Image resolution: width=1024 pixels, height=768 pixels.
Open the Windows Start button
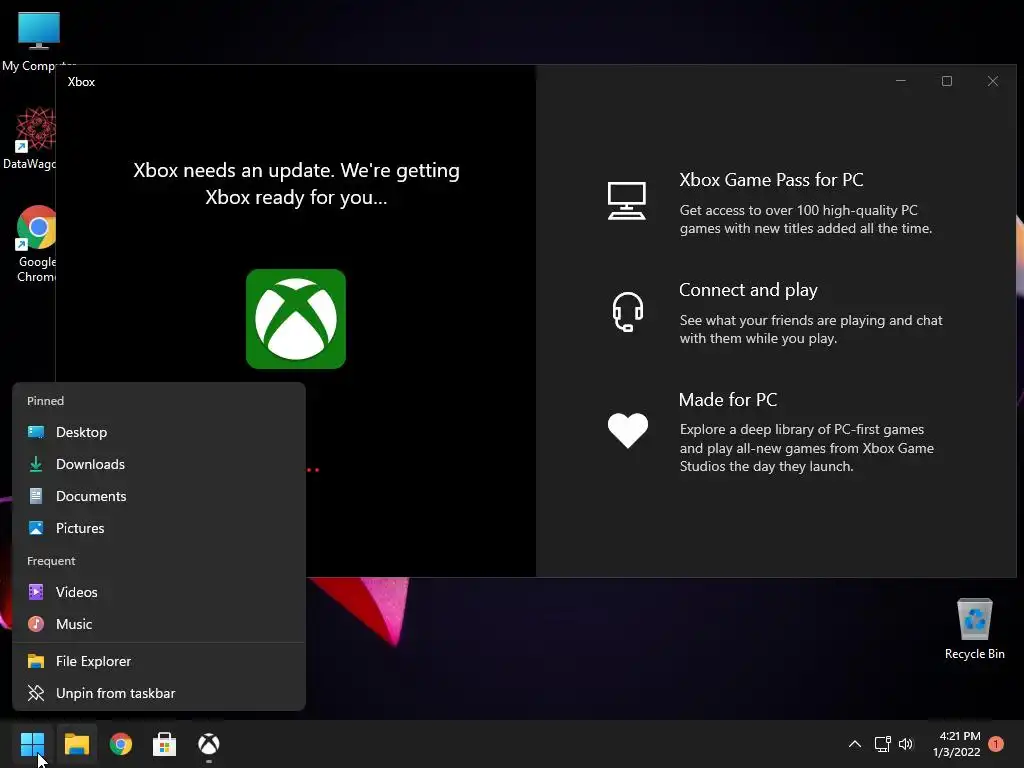32,744
